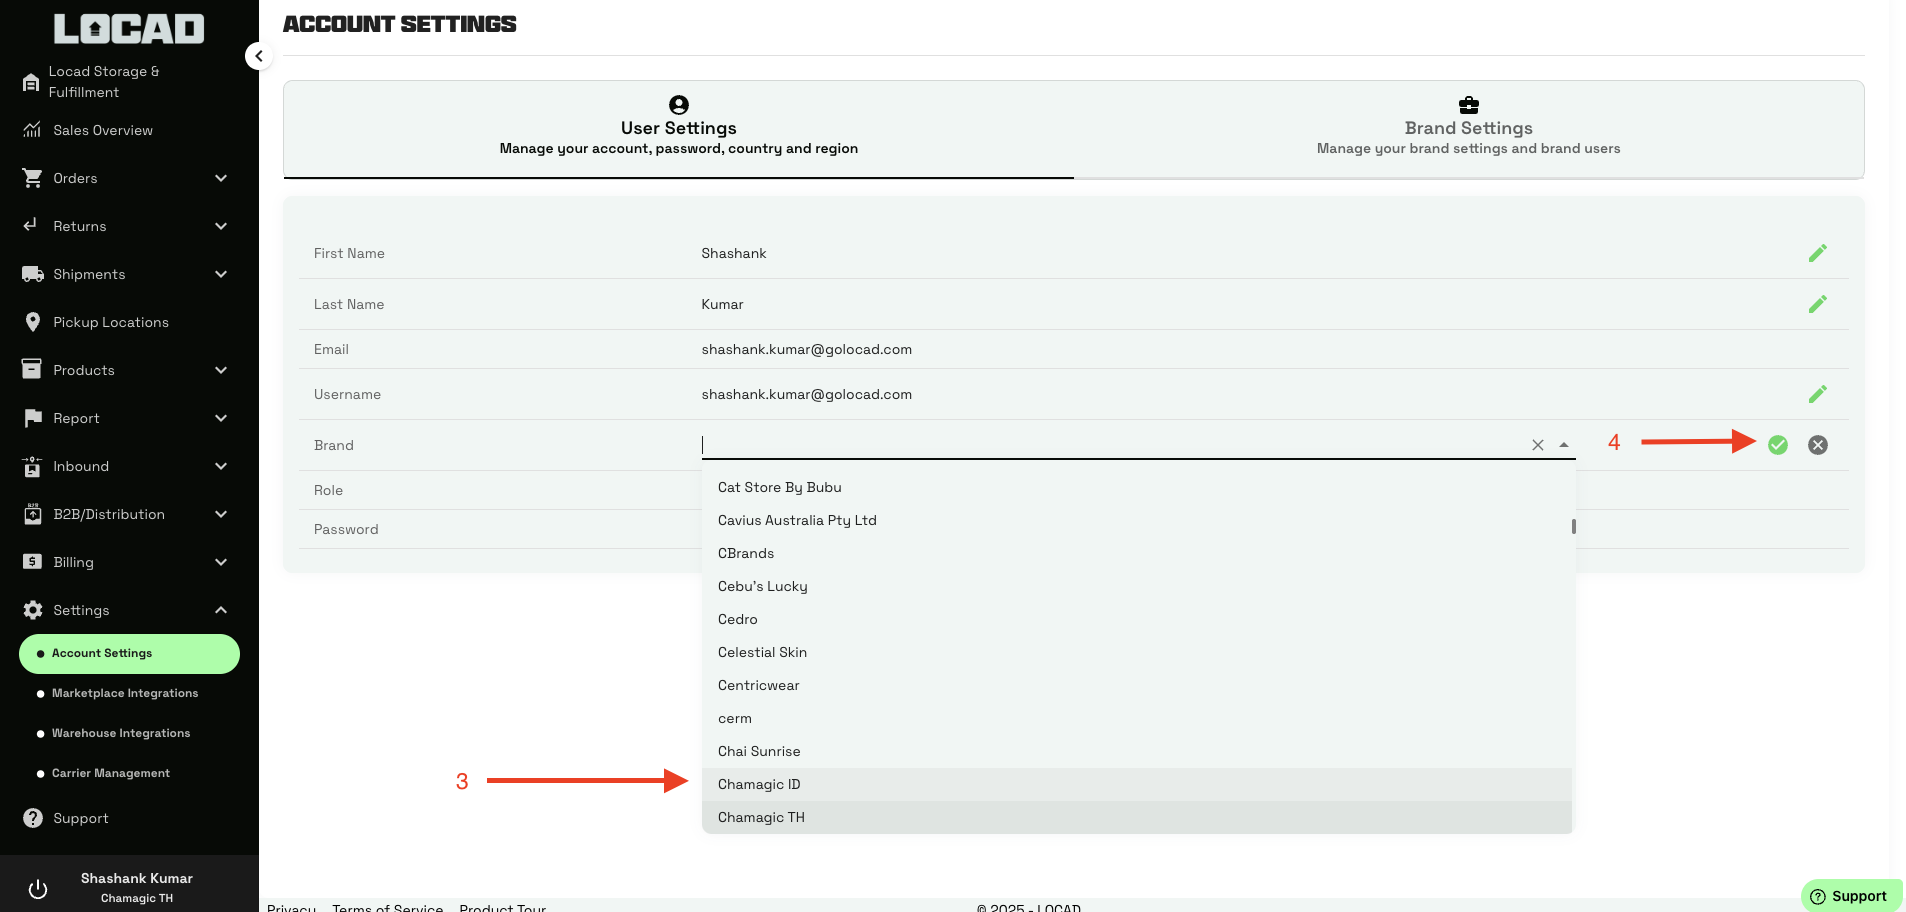Select Centricwear brand
This screenshot has width=1906, height=912.
tap(1137, 685)
